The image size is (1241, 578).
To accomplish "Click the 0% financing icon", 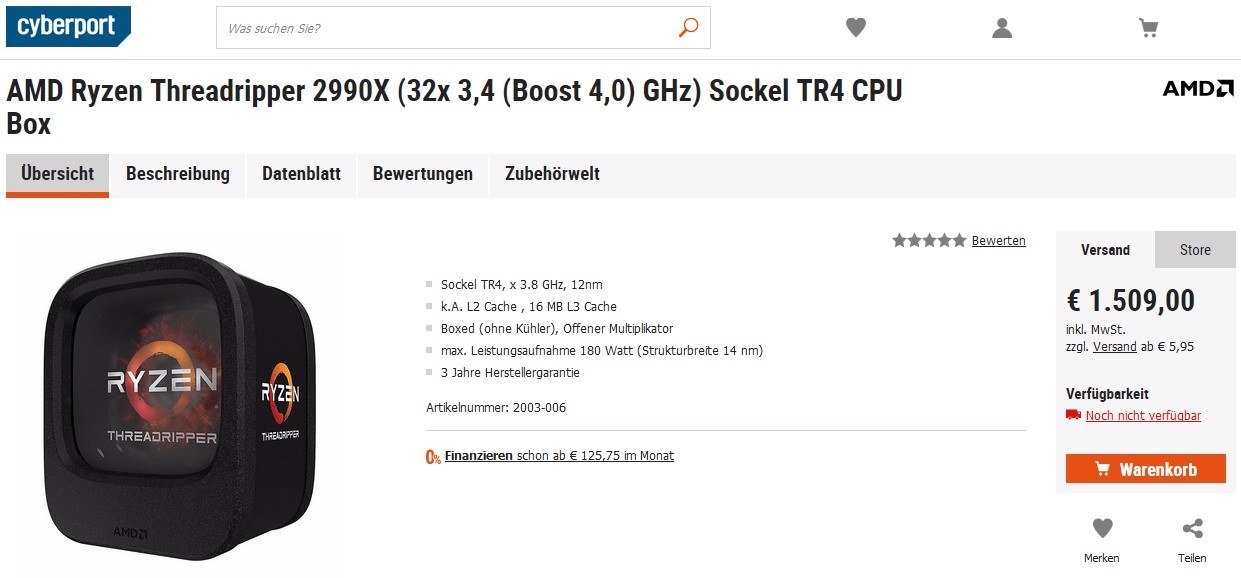I will 433,456.
